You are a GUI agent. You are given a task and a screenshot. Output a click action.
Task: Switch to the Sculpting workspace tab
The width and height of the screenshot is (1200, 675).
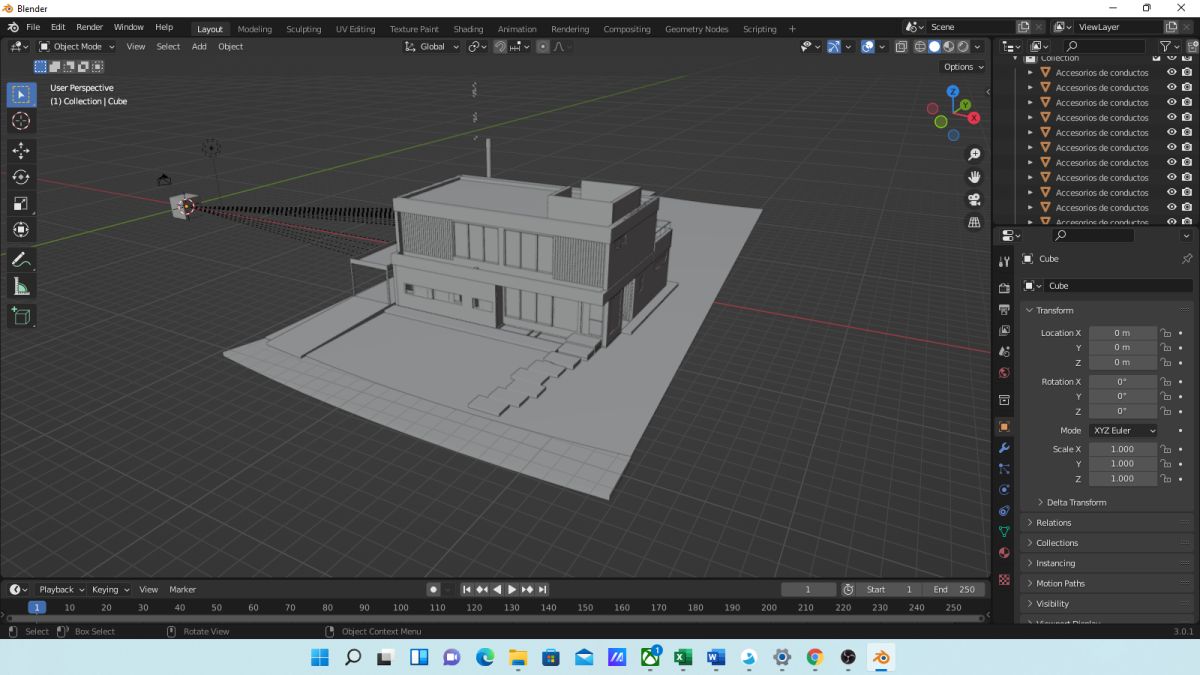304,29
